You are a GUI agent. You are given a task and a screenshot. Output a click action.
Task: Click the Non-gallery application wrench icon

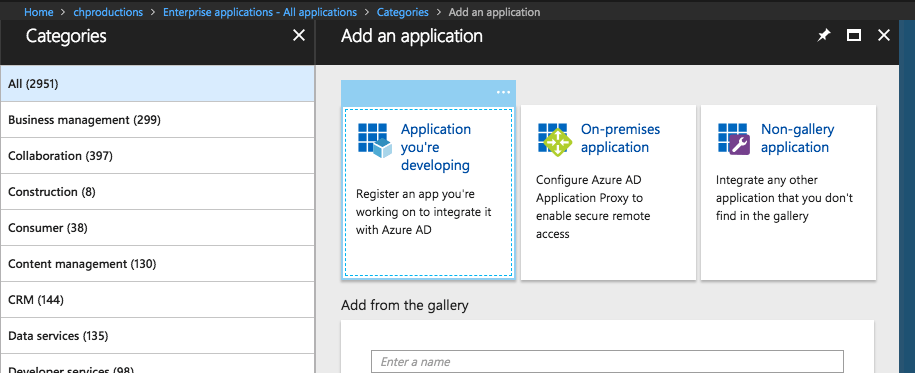(734, 140)
